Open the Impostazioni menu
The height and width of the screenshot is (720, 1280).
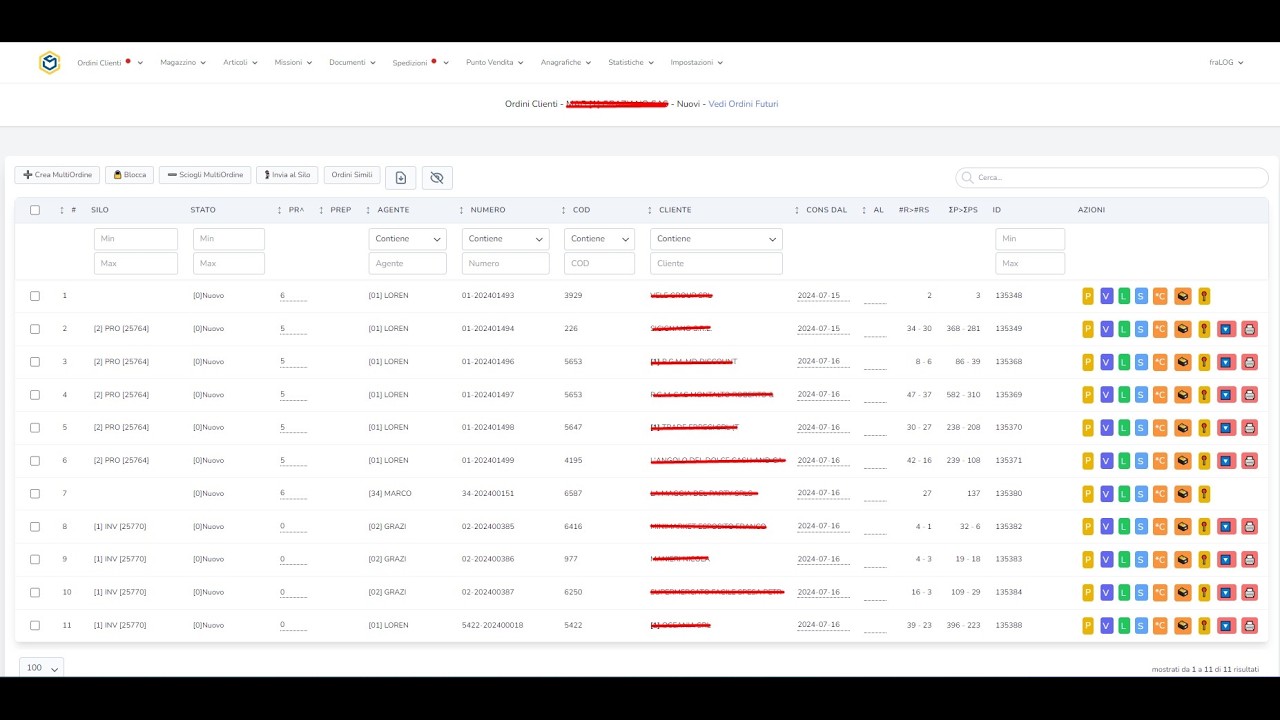[697, 62]
